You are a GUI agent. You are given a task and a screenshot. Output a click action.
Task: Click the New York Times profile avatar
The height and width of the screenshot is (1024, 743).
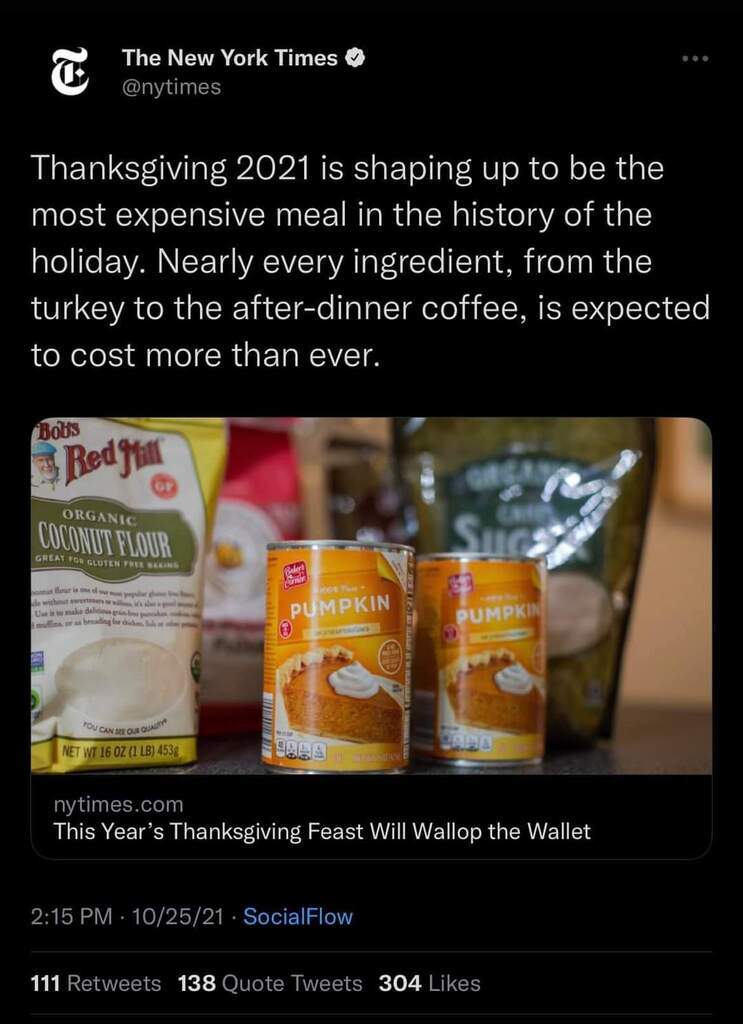coord(70,71)
